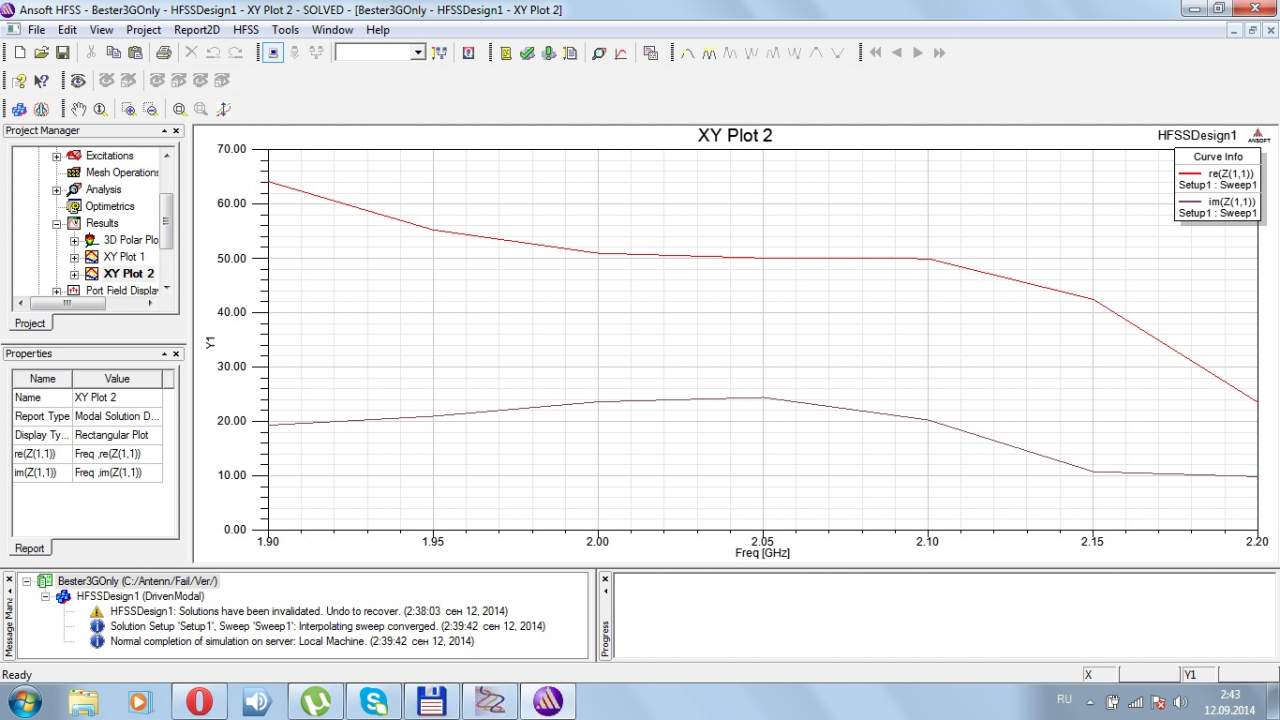Click the Show/Hide eye visibility icon
Screen dimensions: 1280x720
[x=78, y=81]
